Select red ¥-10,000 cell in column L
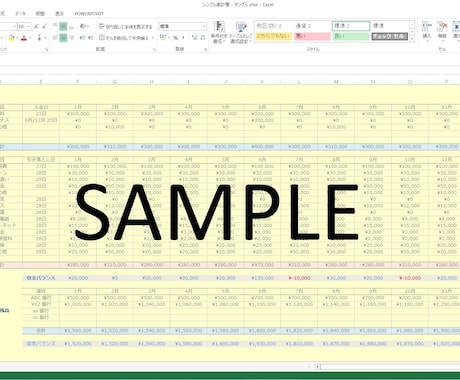Image resolution: width=460 pixels, height=380 pixels. tap(299, 278)
